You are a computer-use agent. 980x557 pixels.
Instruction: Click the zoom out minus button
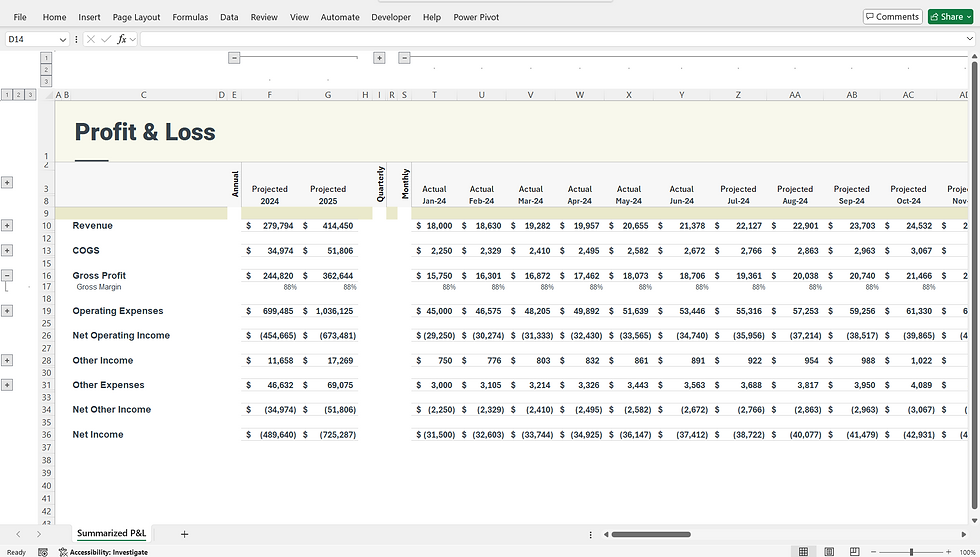click(x=874, y=552)
